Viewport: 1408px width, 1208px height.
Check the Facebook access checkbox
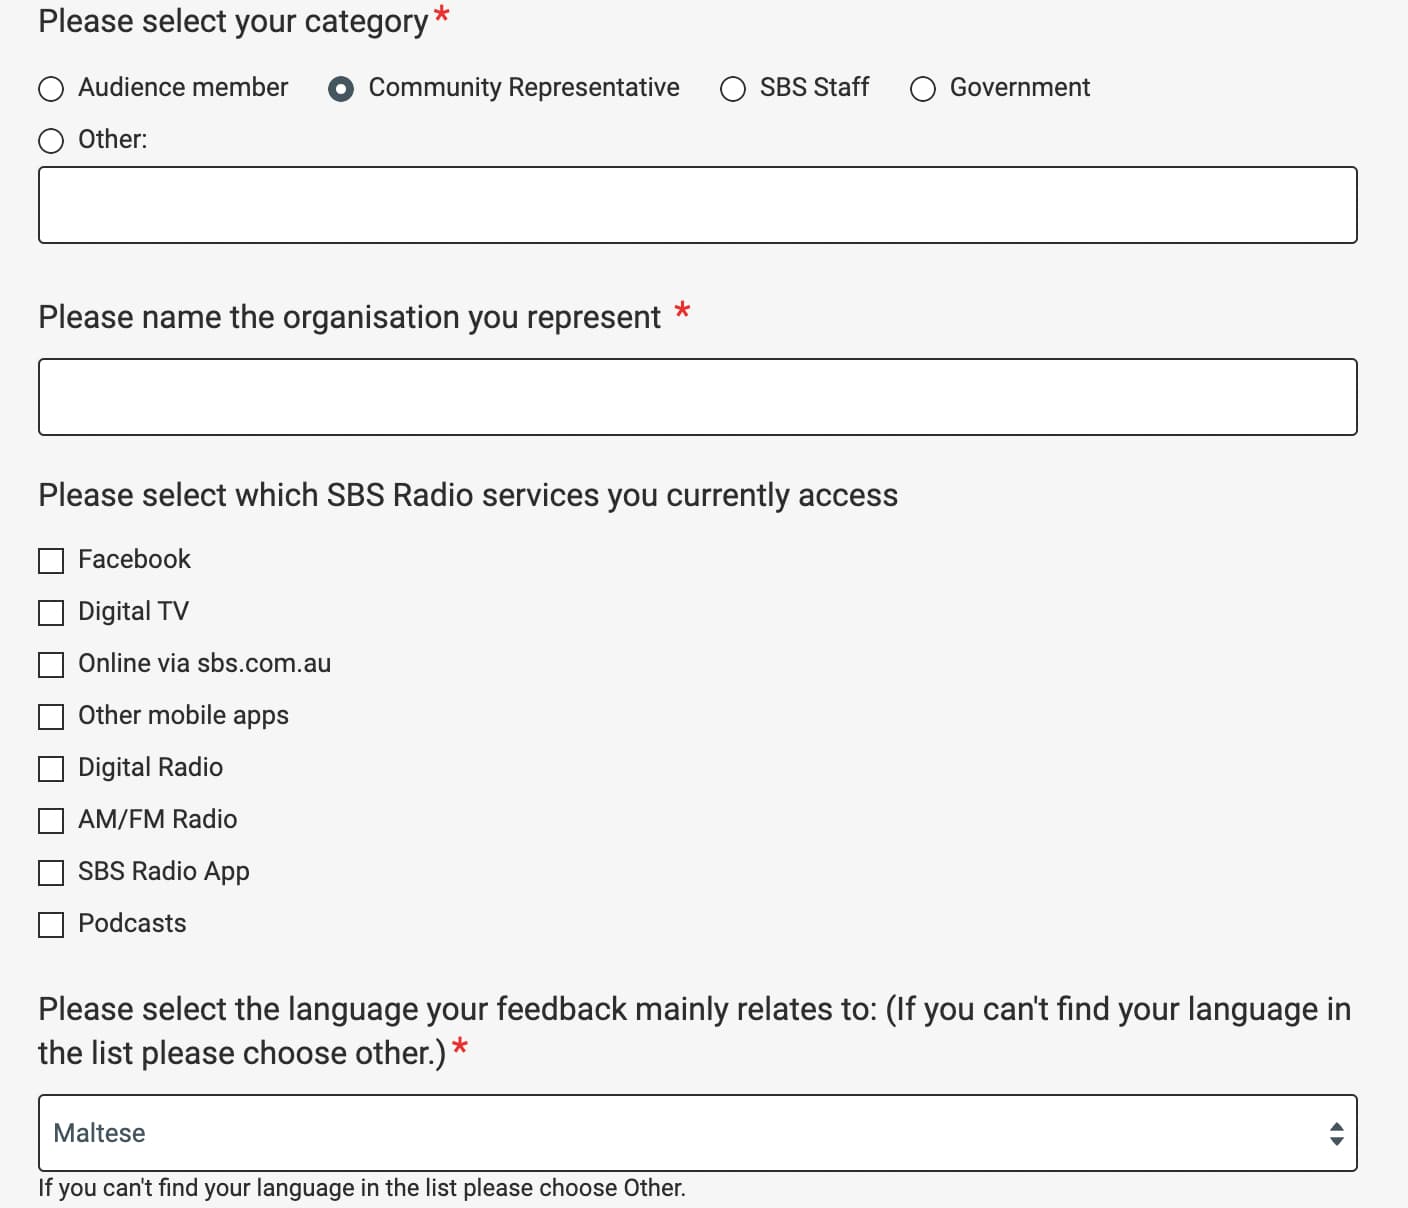click(x=51, y=561)
